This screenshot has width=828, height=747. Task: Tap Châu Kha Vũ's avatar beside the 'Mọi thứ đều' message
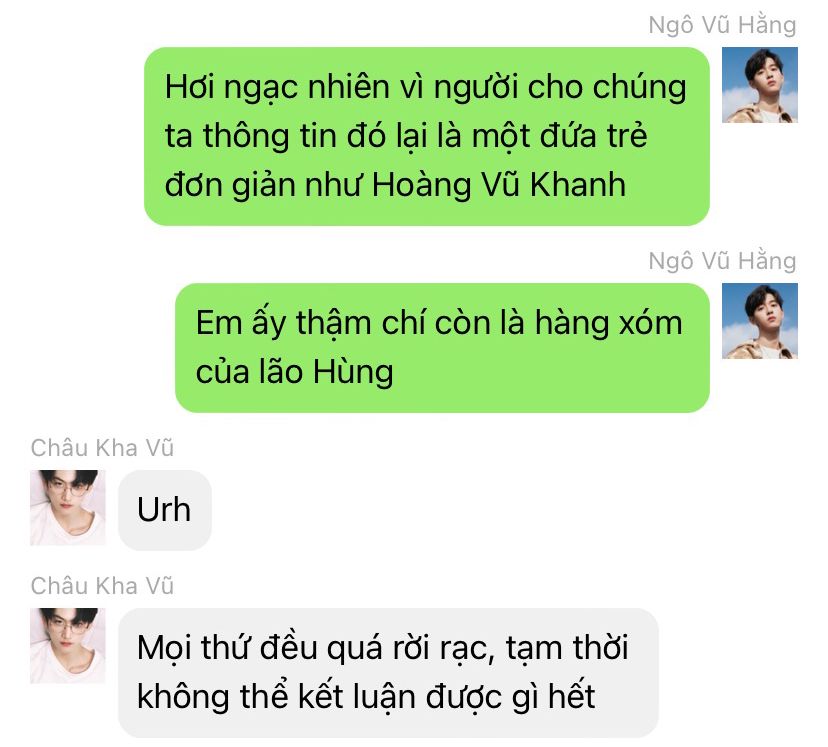[68, 646]
